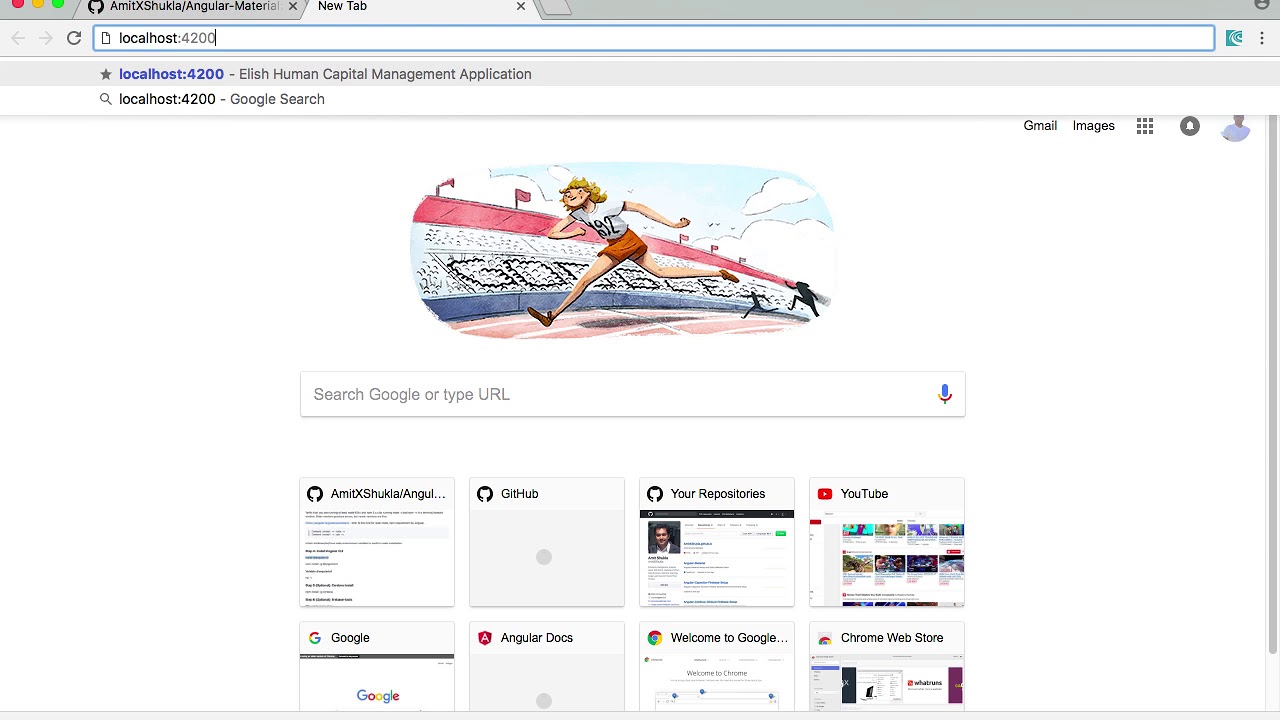This screenshot has height=720, width=1280.
Task: Open the Chrome Web Store shortcut tile
Action: tap(887, 667)
